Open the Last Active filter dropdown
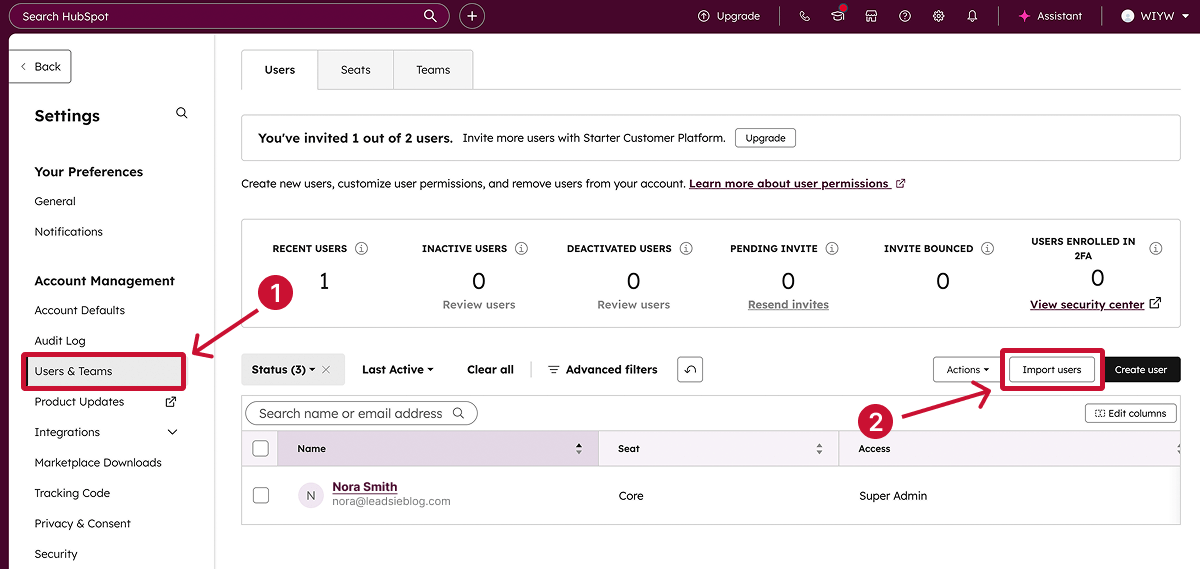Screen dimensions: 1200x569 (x=398, y=370)
